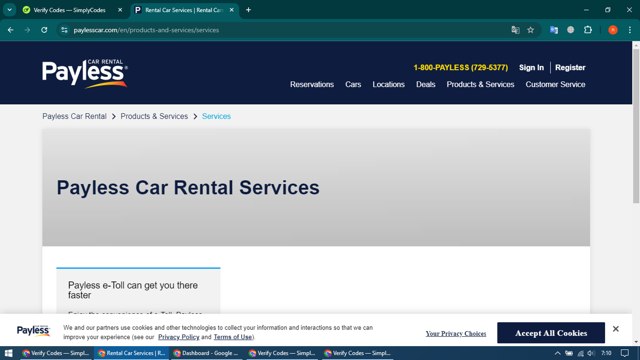Open the Terms of Use link
The width and height of the screenshot is (640, 360).
233,337
